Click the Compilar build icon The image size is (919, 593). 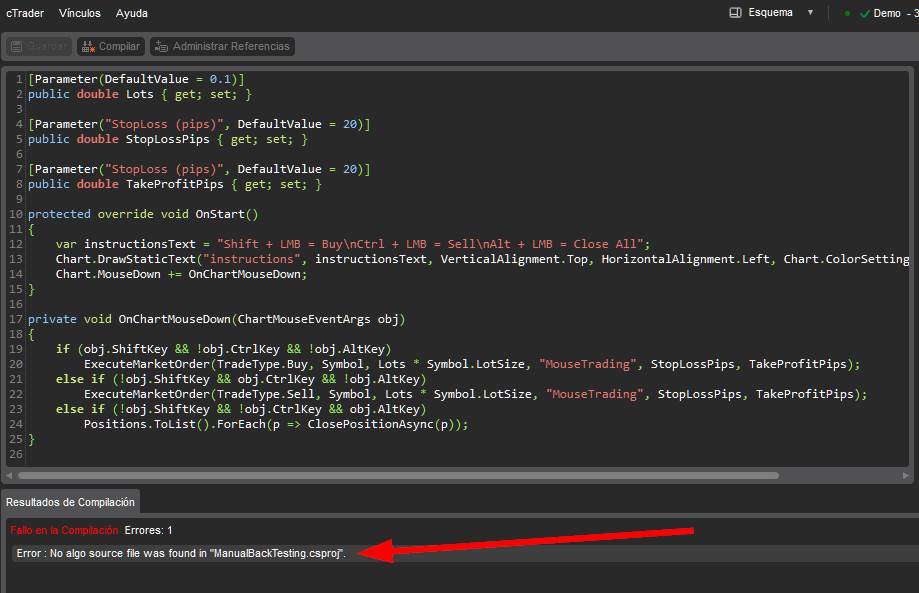tap(88, 46)
